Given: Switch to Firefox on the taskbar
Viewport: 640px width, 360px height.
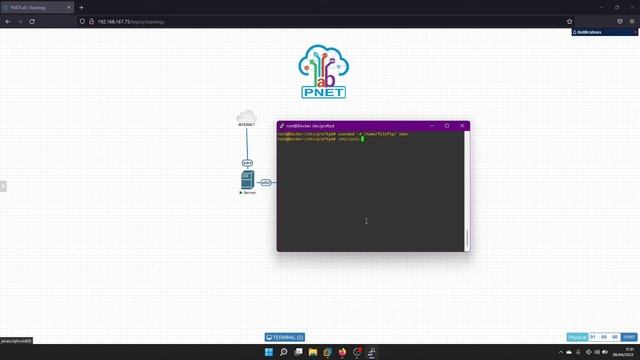Looking at the screenshot, I should tap(342, 352).
